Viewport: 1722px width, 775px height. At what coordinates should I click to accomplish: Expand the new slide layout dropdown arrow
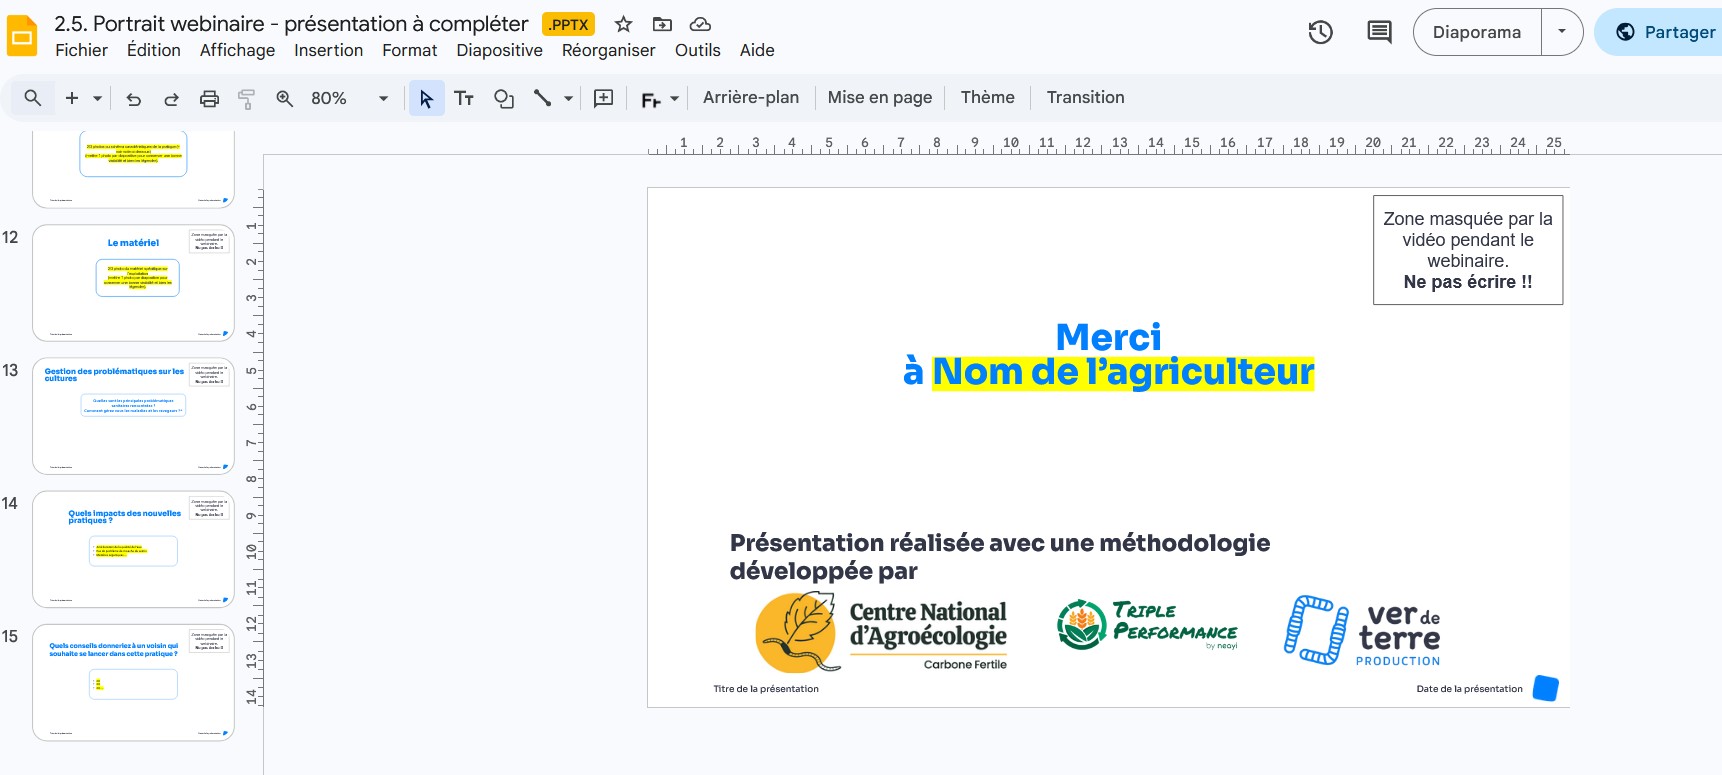[97, 98]
